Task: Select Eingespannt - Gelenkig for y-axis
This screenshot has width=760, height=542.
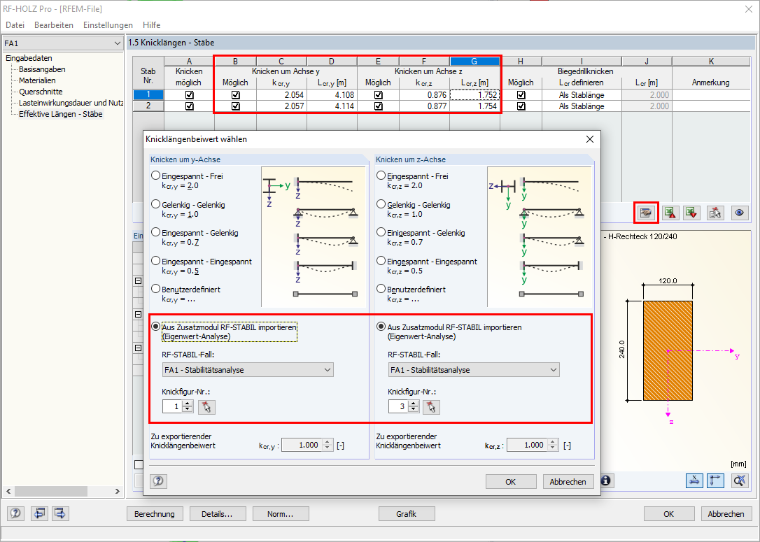Action: point(156,232)
